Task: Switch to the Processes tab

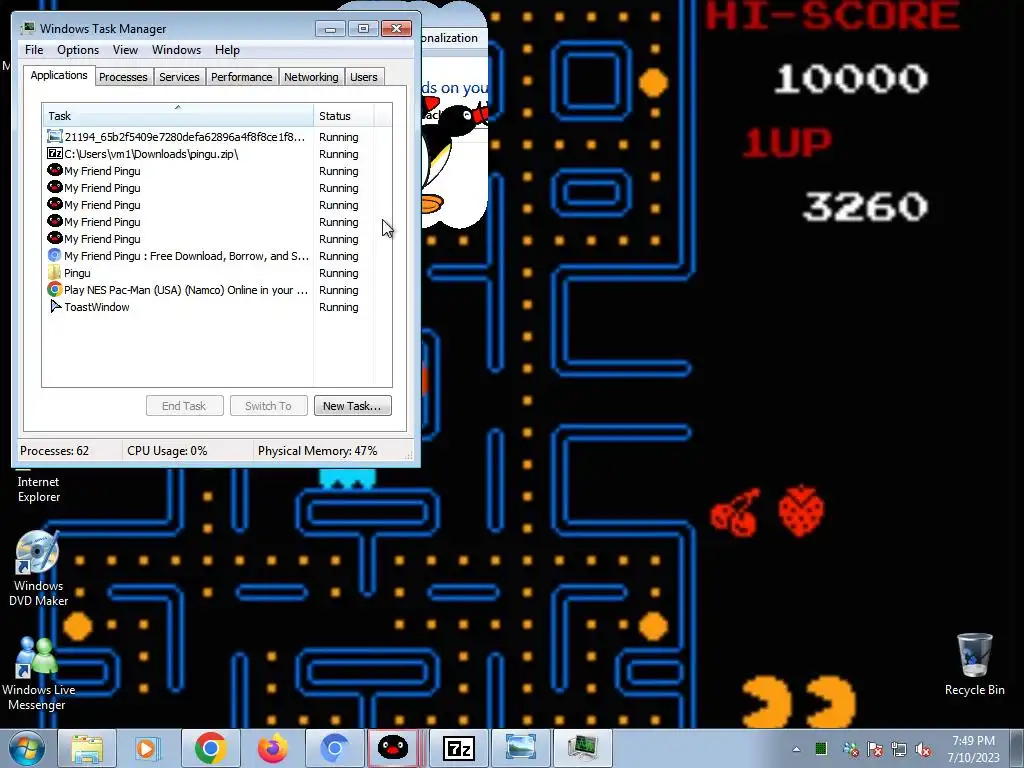Action: point(123,77)
